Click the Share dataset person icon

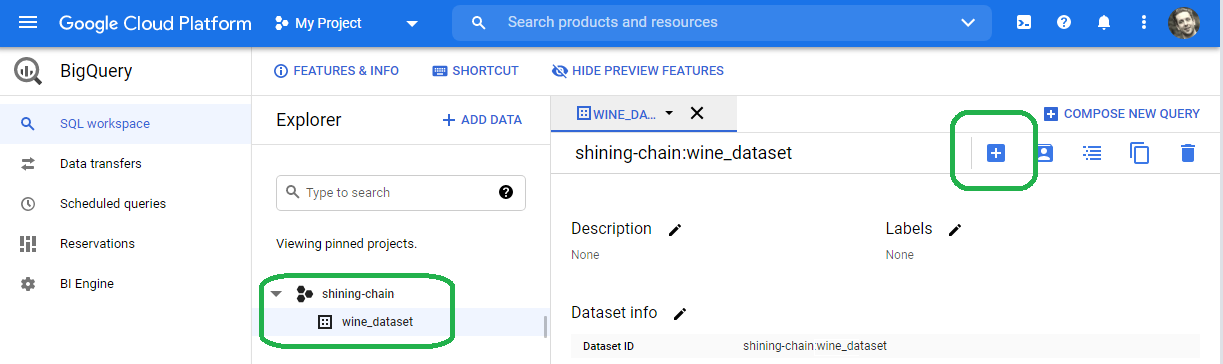click(x=1044, y=153)
